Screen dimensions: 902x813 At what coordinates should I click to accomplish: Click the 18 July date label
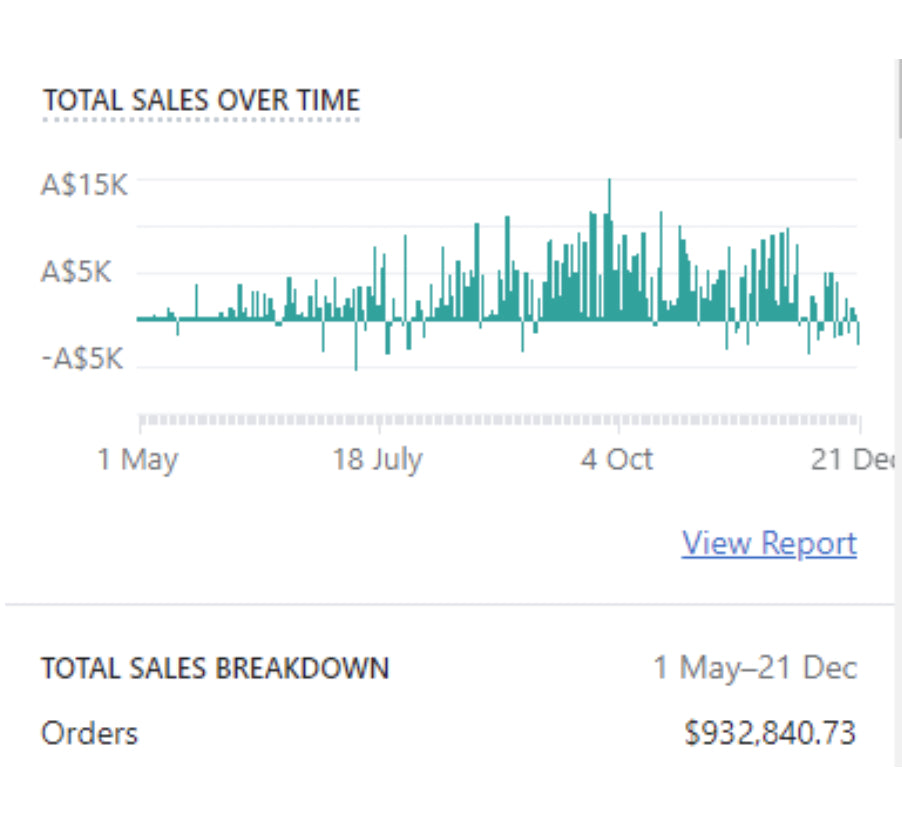coord(377,460)
